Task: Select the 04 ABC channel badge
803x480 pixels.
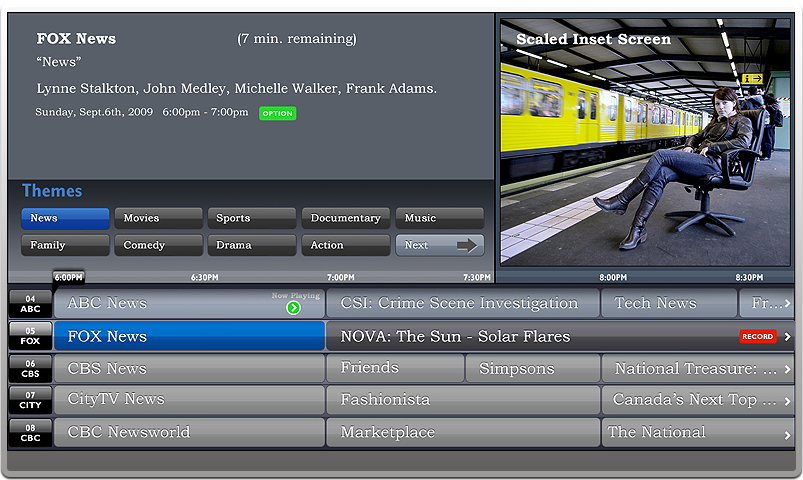Action: pos(30,304)
